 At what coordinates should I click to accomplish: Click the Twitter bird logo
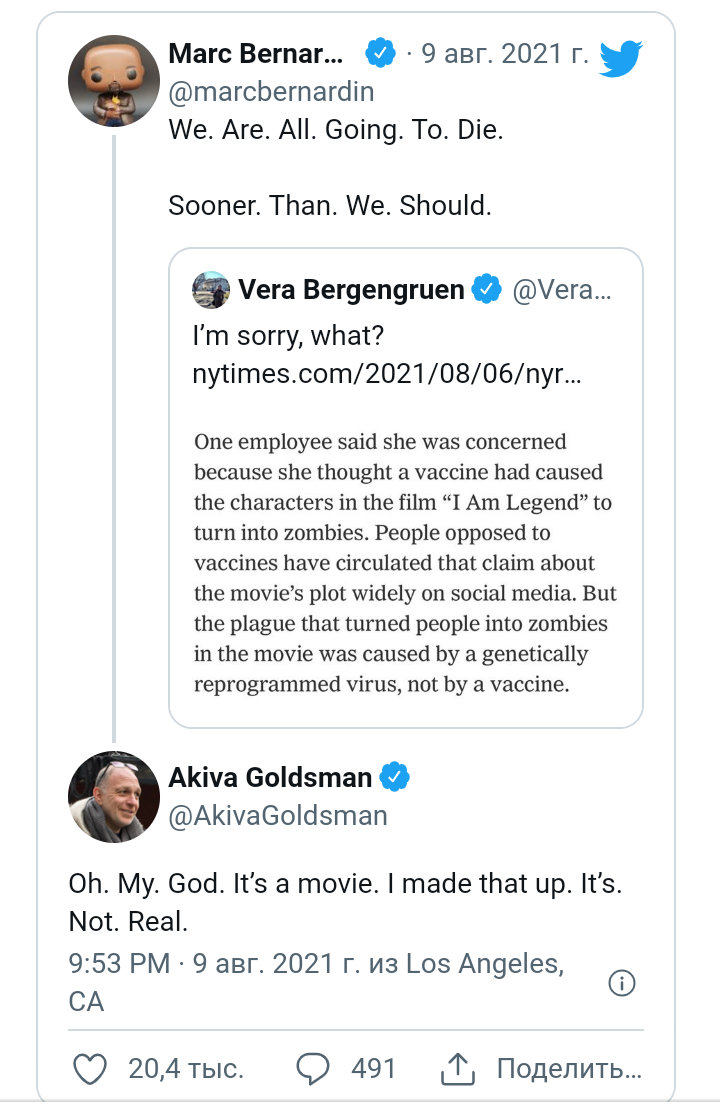click(620, 57)
